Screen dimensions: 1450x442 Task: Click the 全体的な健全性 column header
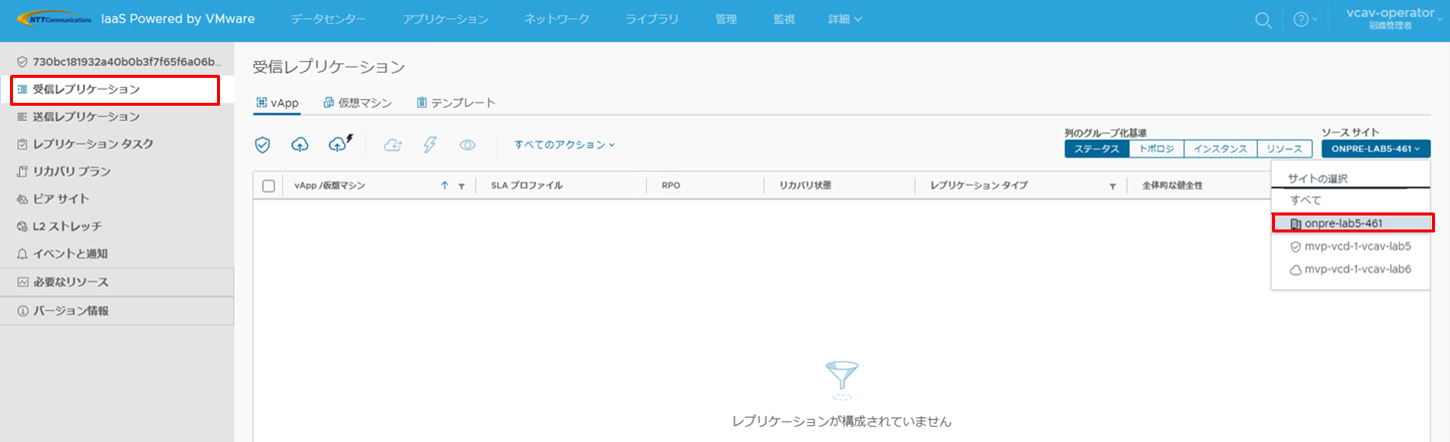(1172, 186)
